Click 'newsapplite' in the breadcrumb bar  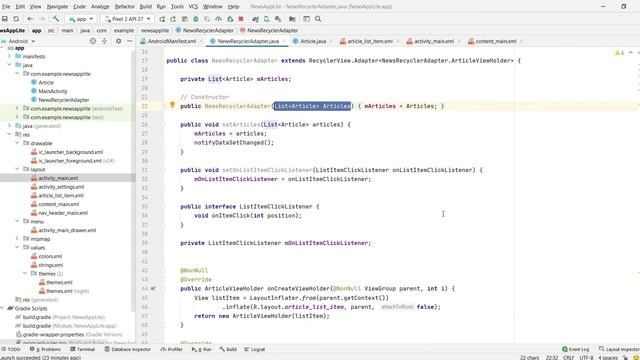click(x=155, y=31)
